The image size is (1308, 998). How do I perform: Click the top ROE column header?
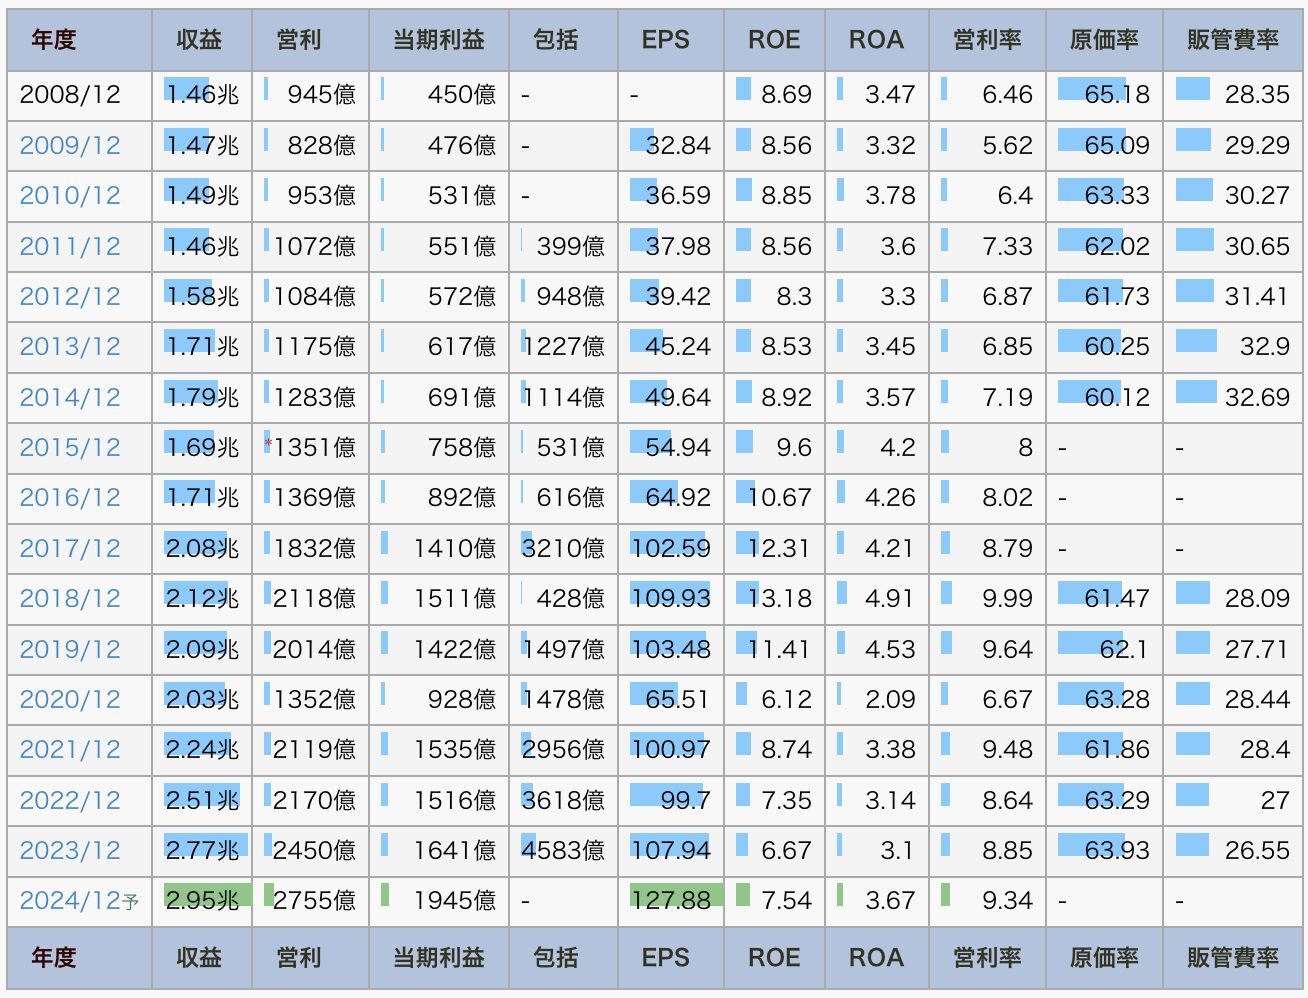[774, 40]
